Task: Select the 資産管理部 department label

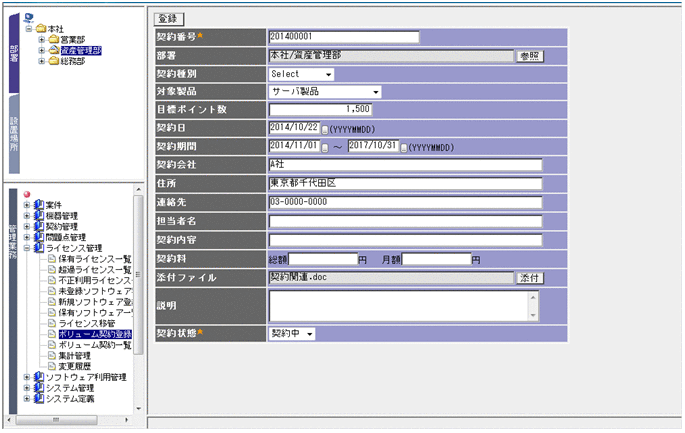Action: [81, 50]
